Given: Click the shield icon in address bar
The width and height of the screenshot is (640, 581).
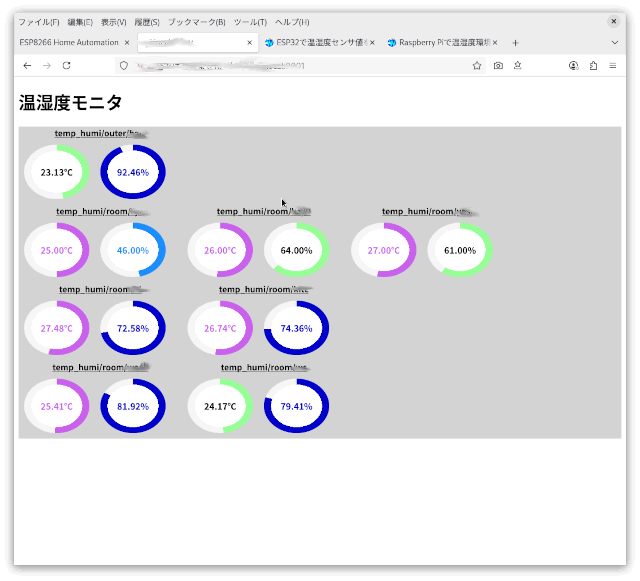Looking at the screenshot, I should click(x=124, y=65).
